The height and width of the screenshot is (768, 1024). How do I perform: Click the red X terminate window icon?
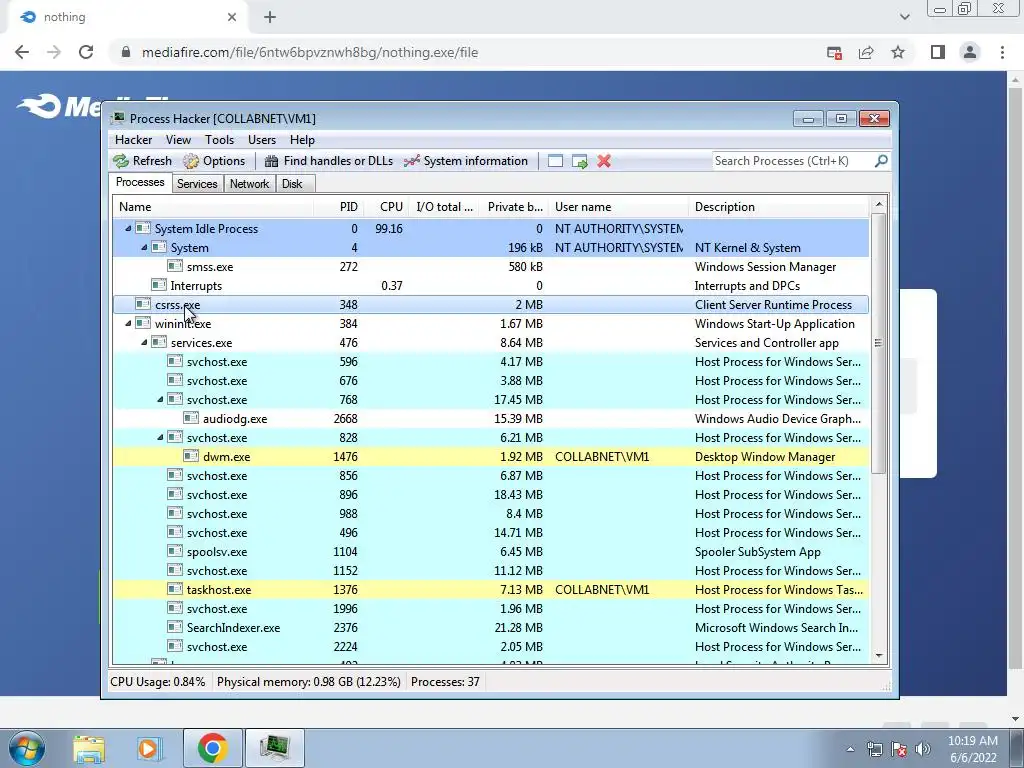tap(604, 161)
